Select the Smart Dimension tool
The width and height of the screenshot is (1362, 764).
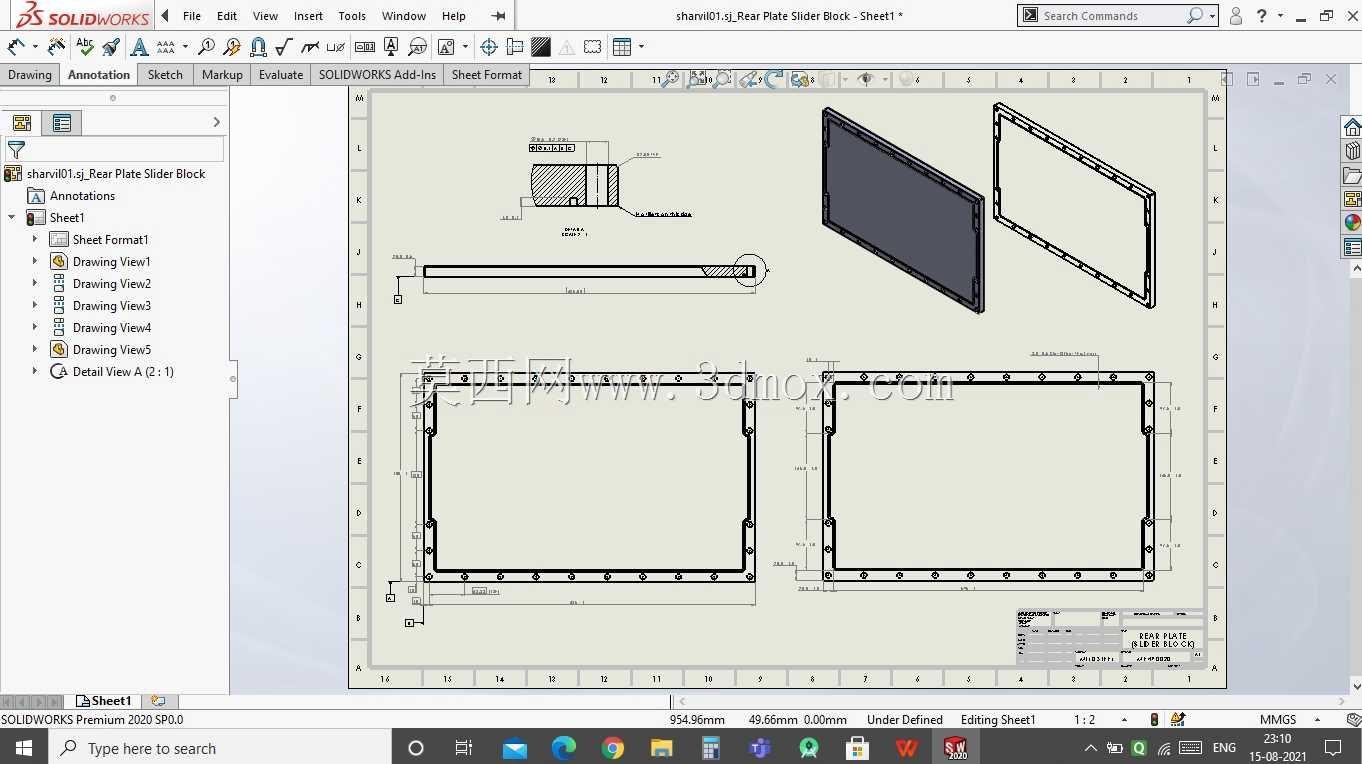(16, 46)
